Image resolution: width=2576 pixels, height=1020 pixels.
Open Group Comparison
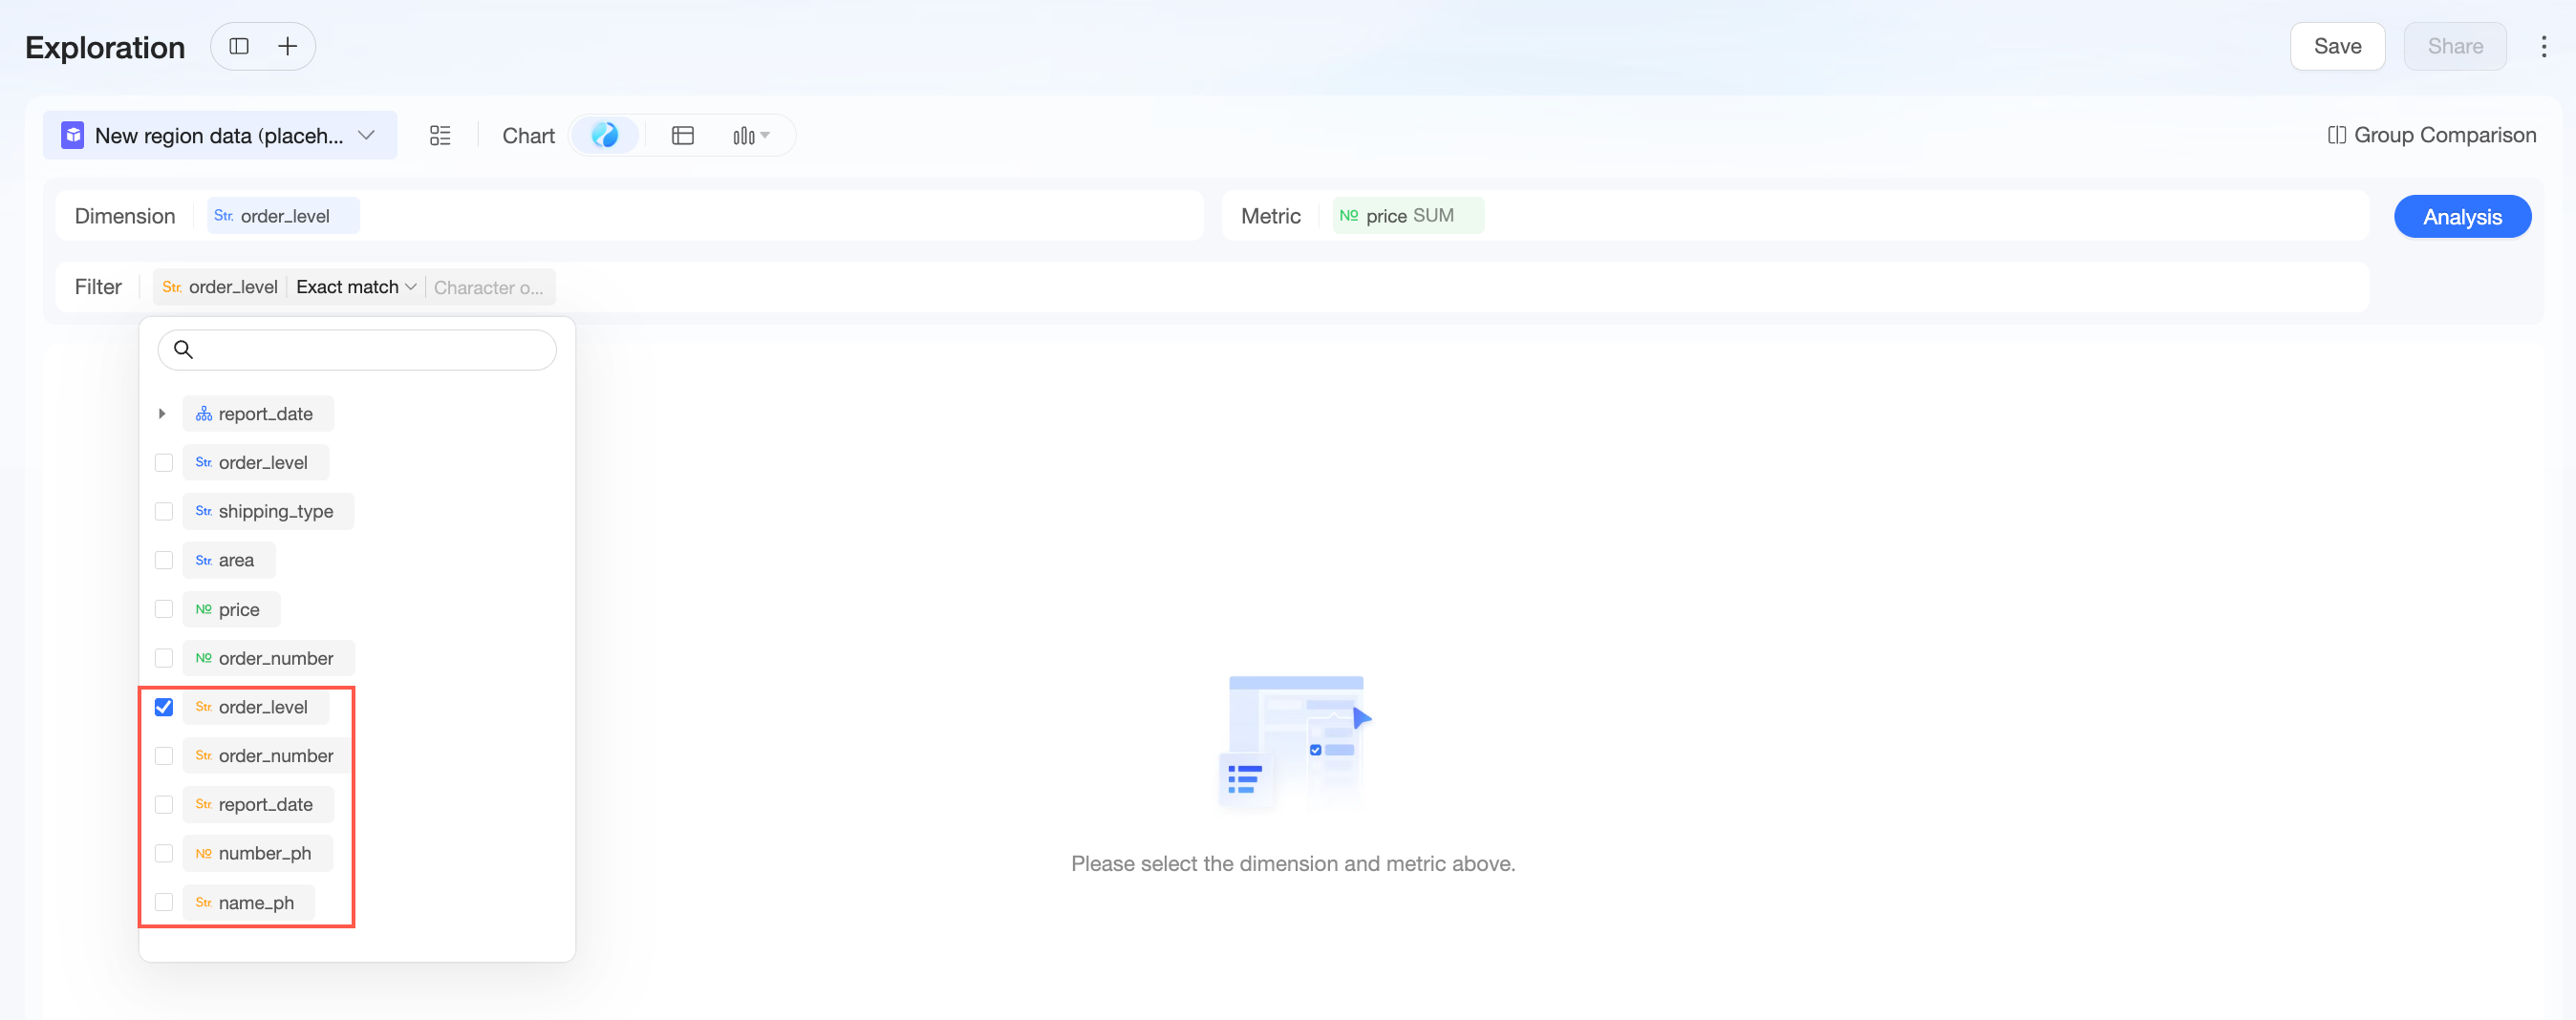2432,135
